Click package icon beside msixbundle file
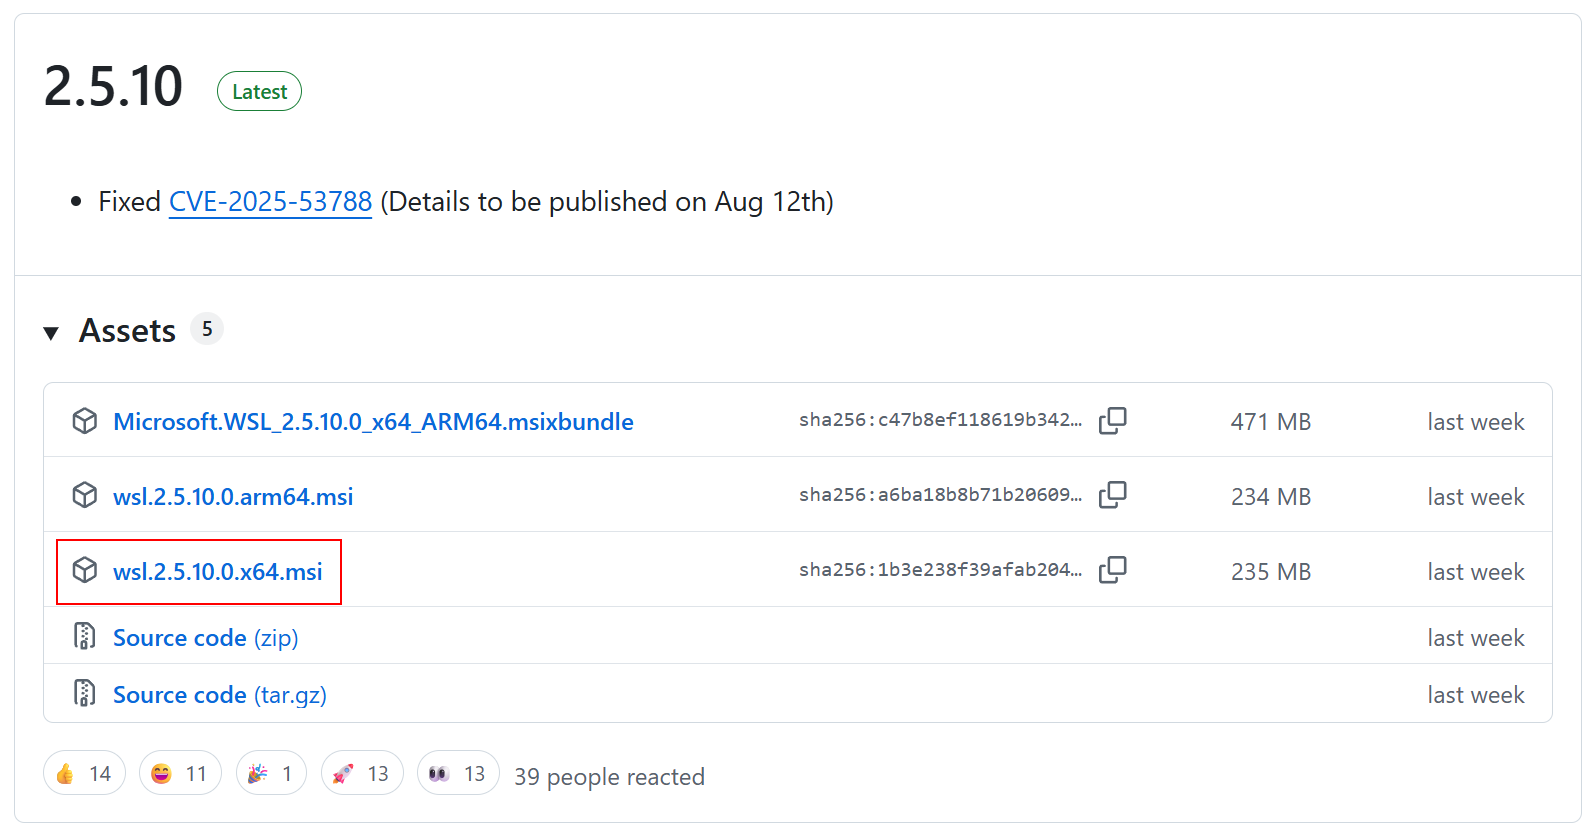The height and width of the screenshot is (836, 1594). [x=85, y=421]
